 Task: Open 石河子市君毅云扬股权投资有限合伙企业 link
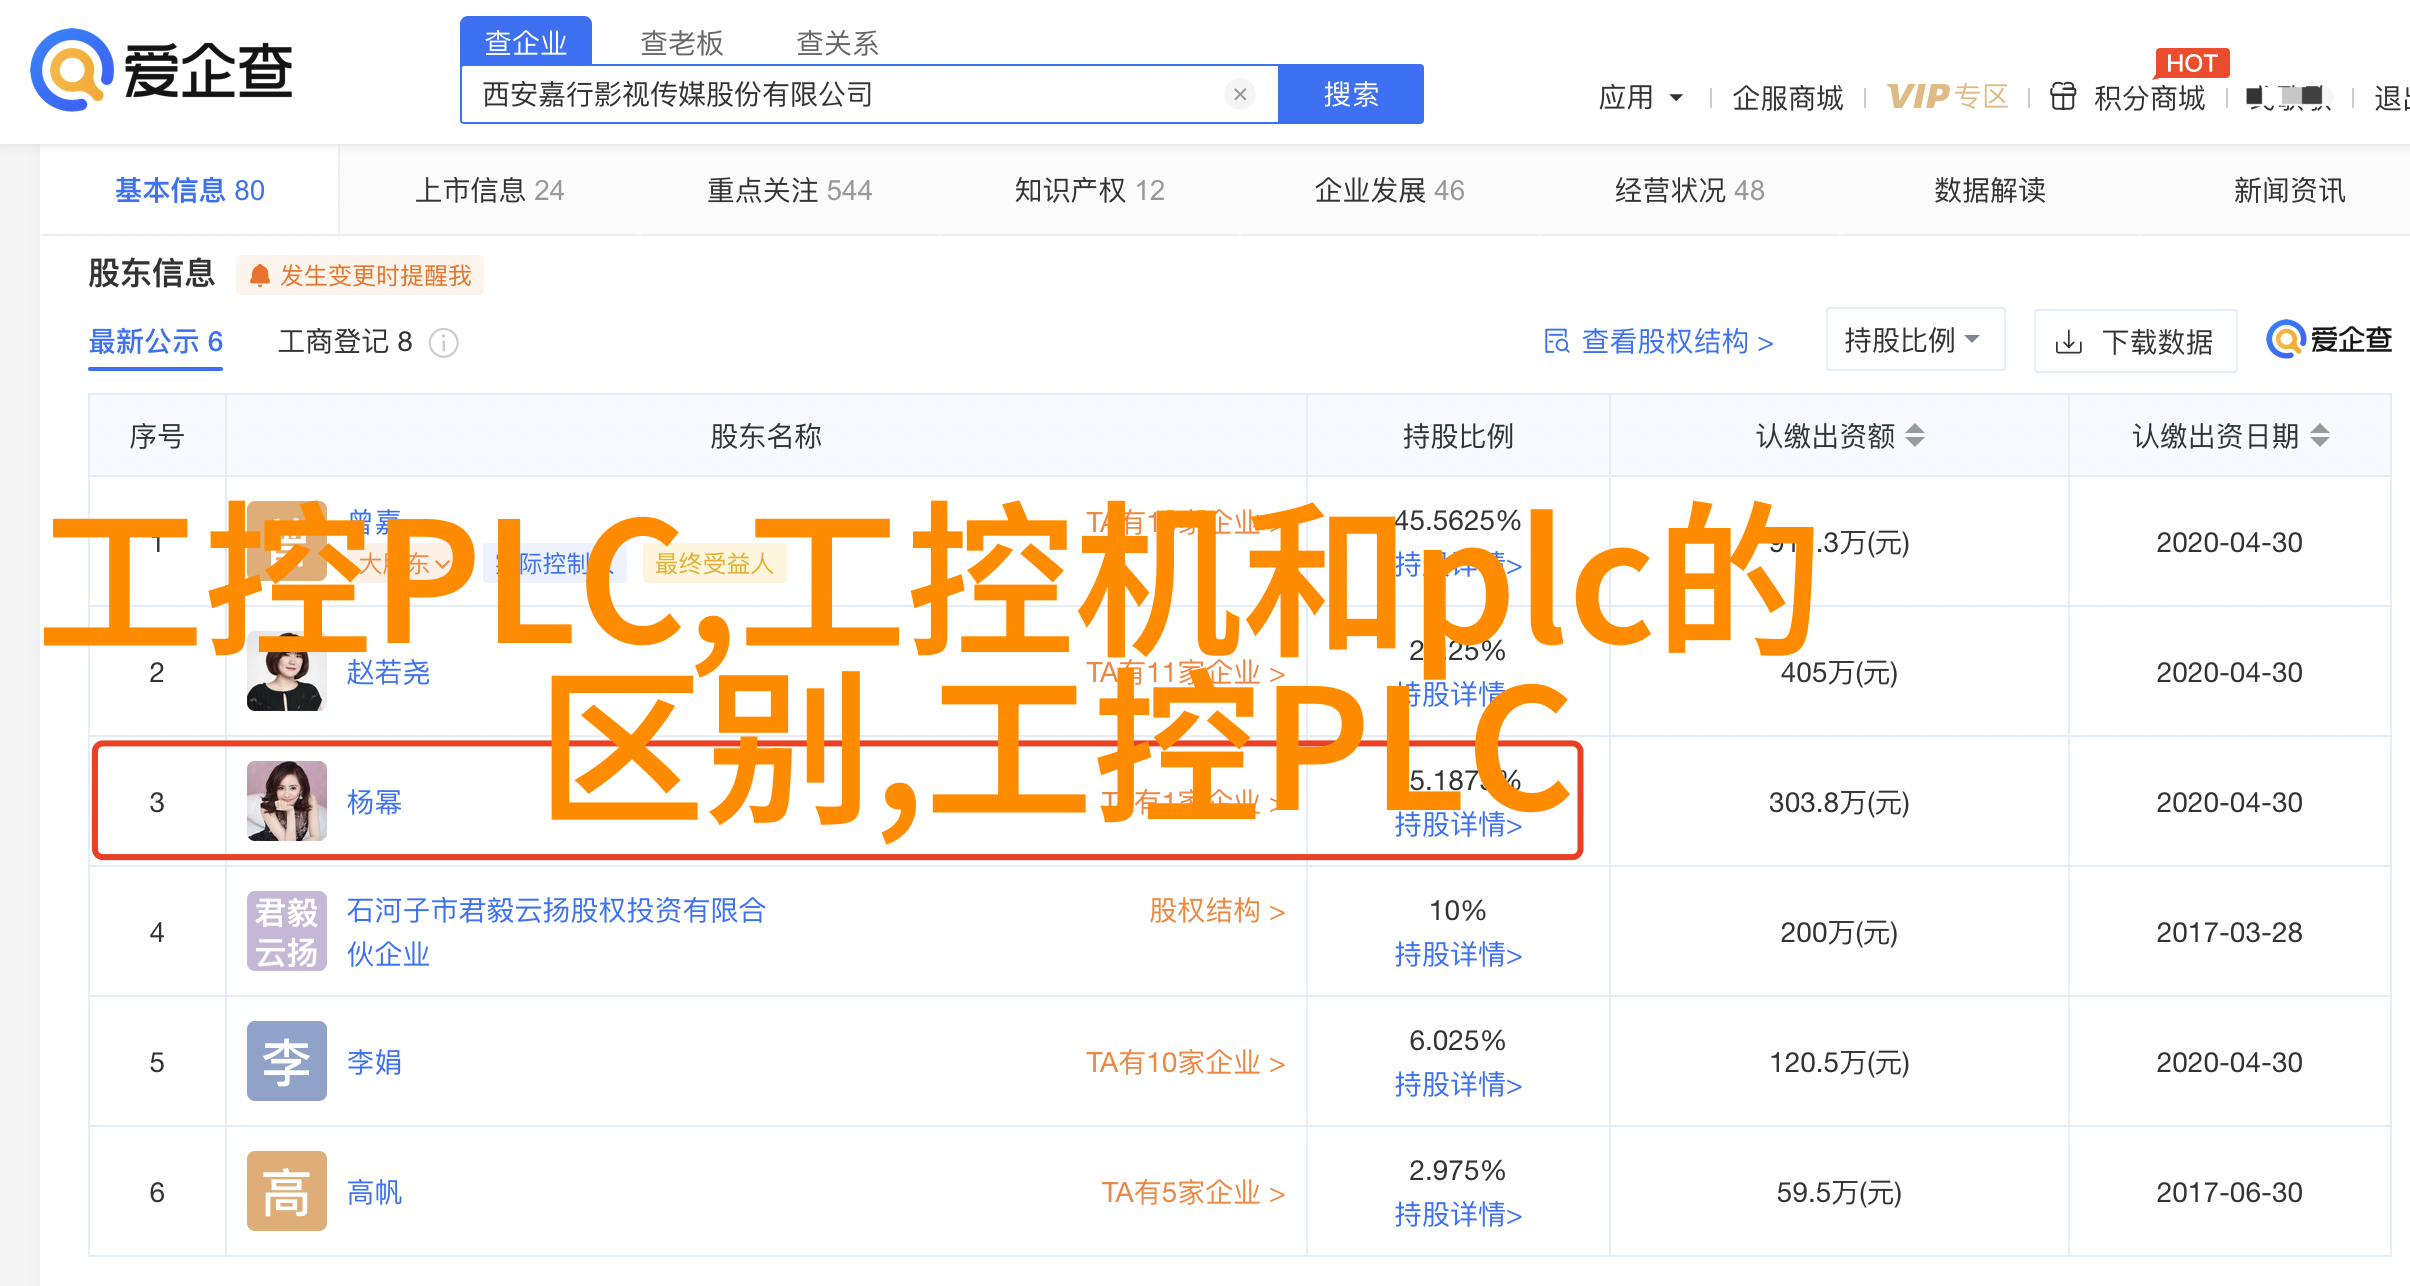pyautogui.click(x=556, y=932)
